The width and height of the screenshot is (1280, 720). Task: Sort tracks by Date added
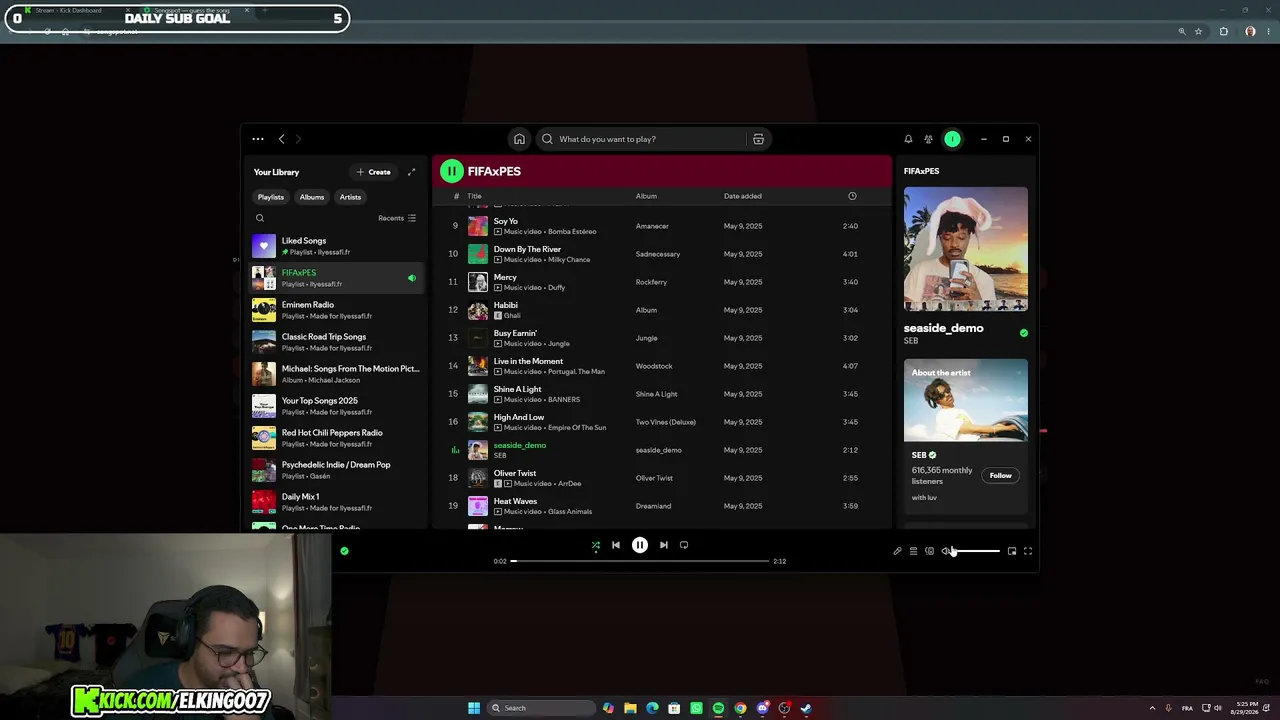743,196
